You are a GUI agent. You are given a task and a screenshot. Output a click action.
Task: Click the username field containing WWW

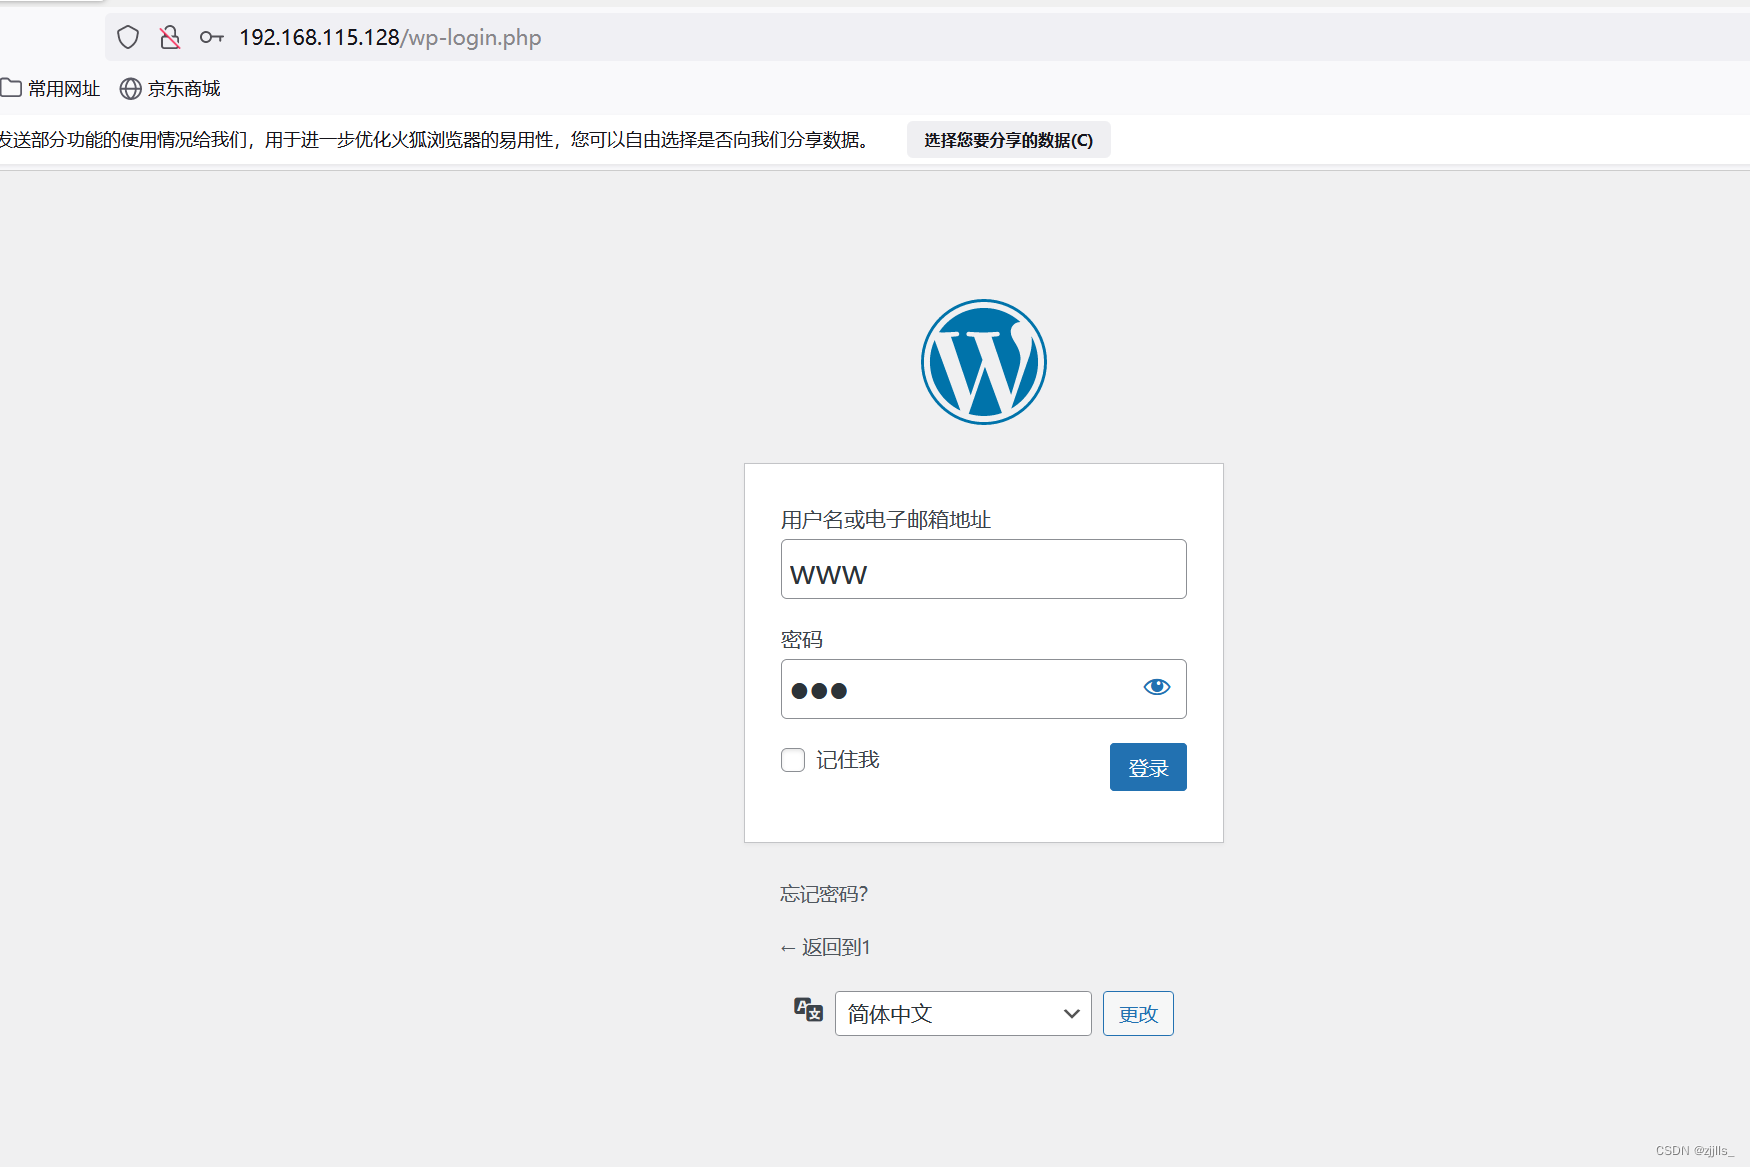pyautogui.click(x=983, y=569)
